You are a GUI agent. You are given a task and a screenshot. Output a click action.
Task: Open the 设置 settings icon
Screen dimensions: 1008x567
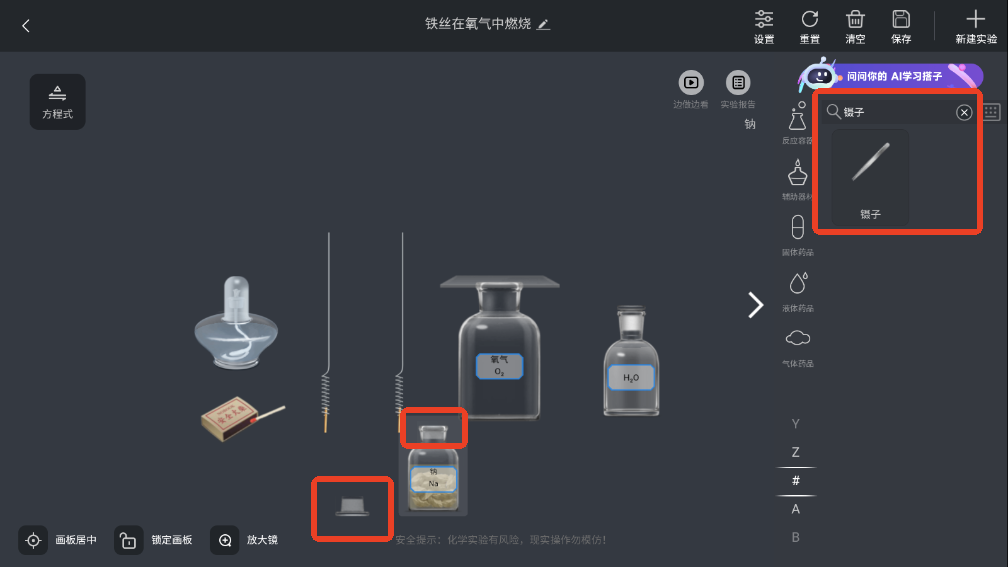tap(764, 26)
